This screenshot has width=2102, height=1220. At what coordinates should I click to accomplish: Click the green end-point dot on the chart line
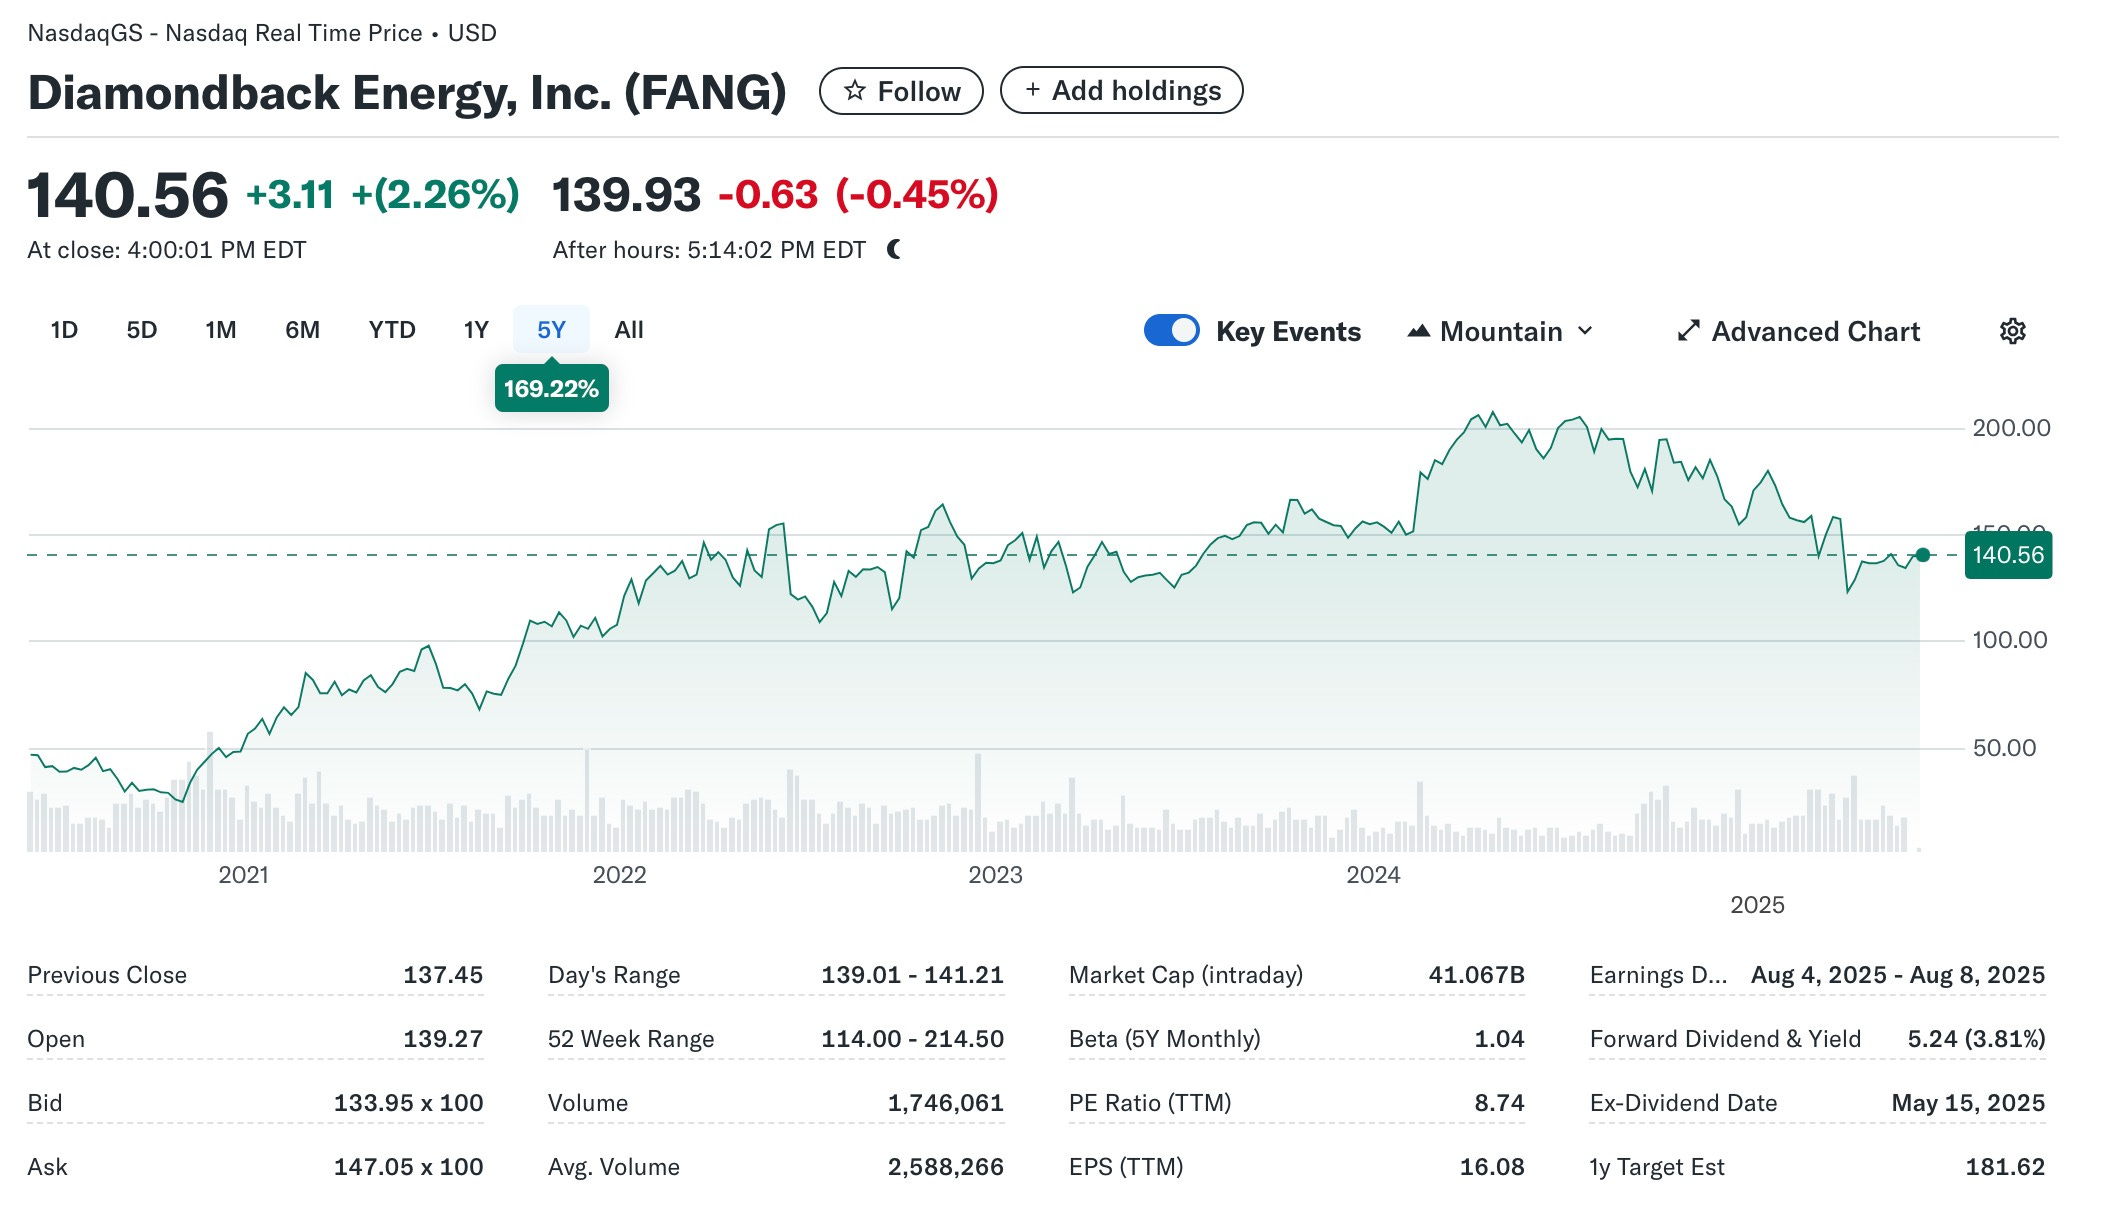(1922, 555)
